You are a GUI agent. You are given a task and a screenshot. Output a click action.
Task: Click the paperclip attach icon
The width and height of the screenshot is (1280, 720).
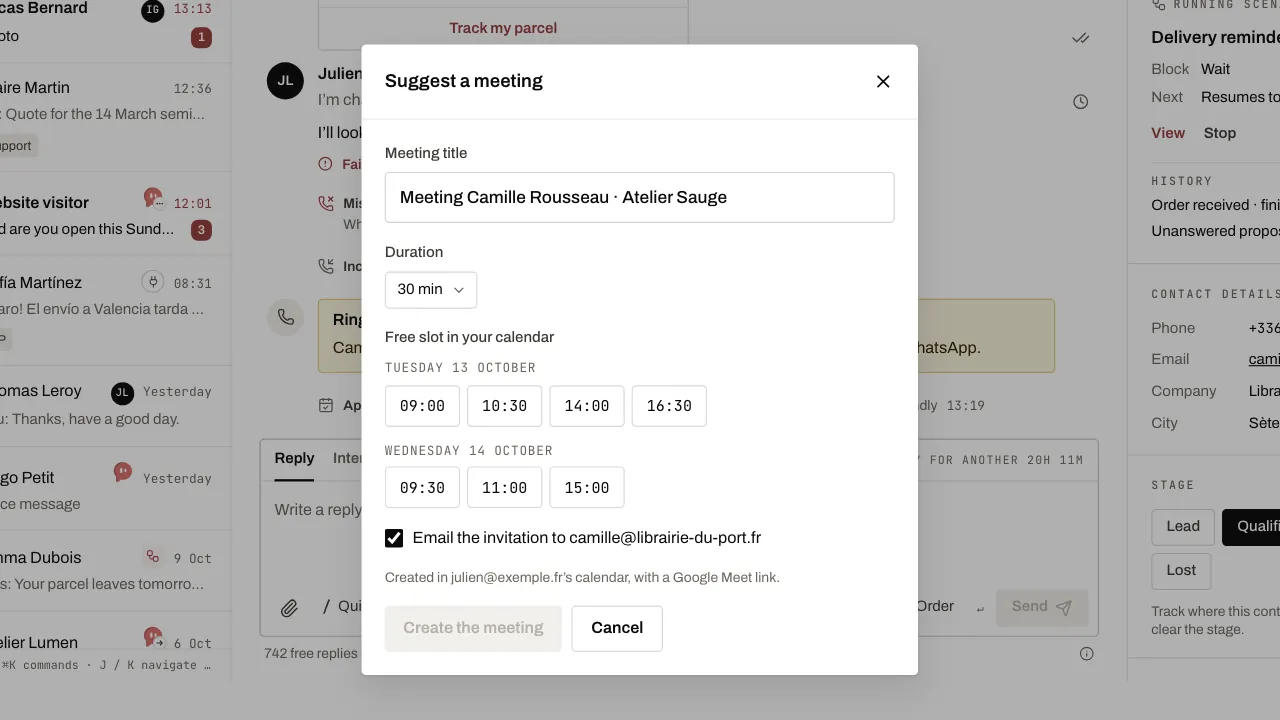click(x=289, y=607)
